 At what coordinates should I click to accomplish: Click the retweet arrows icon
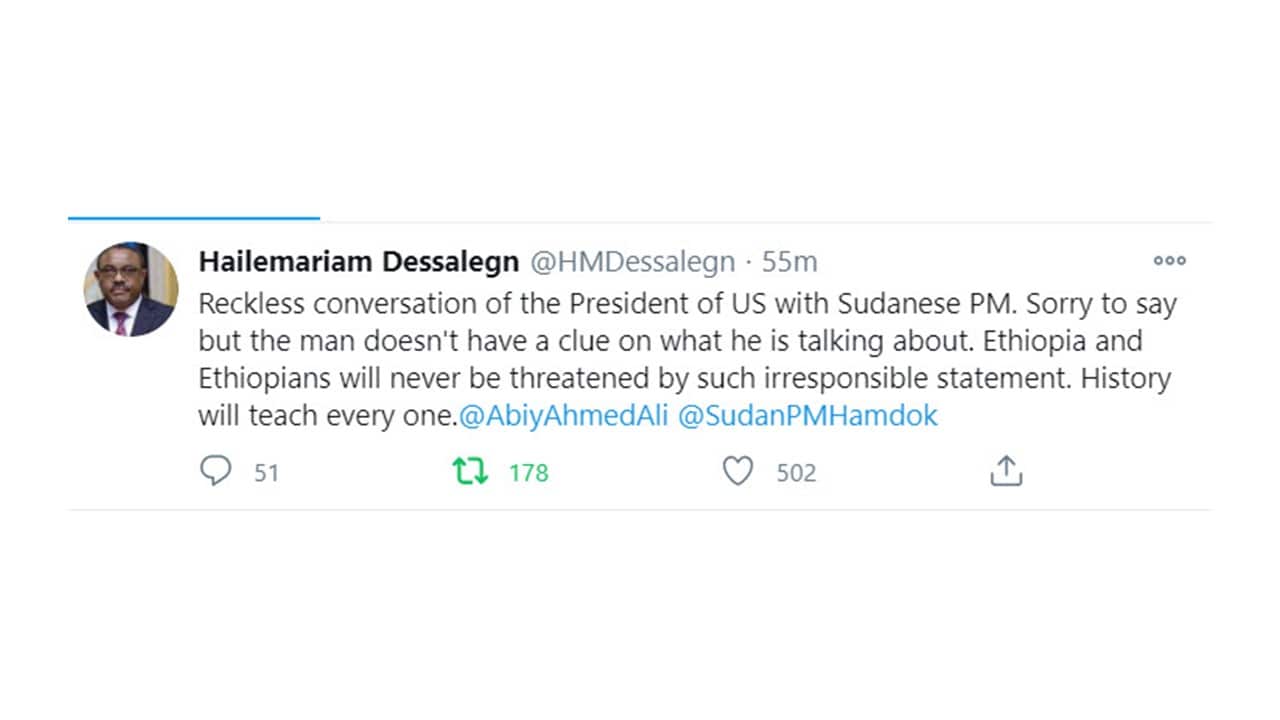(x=470, y=470)
